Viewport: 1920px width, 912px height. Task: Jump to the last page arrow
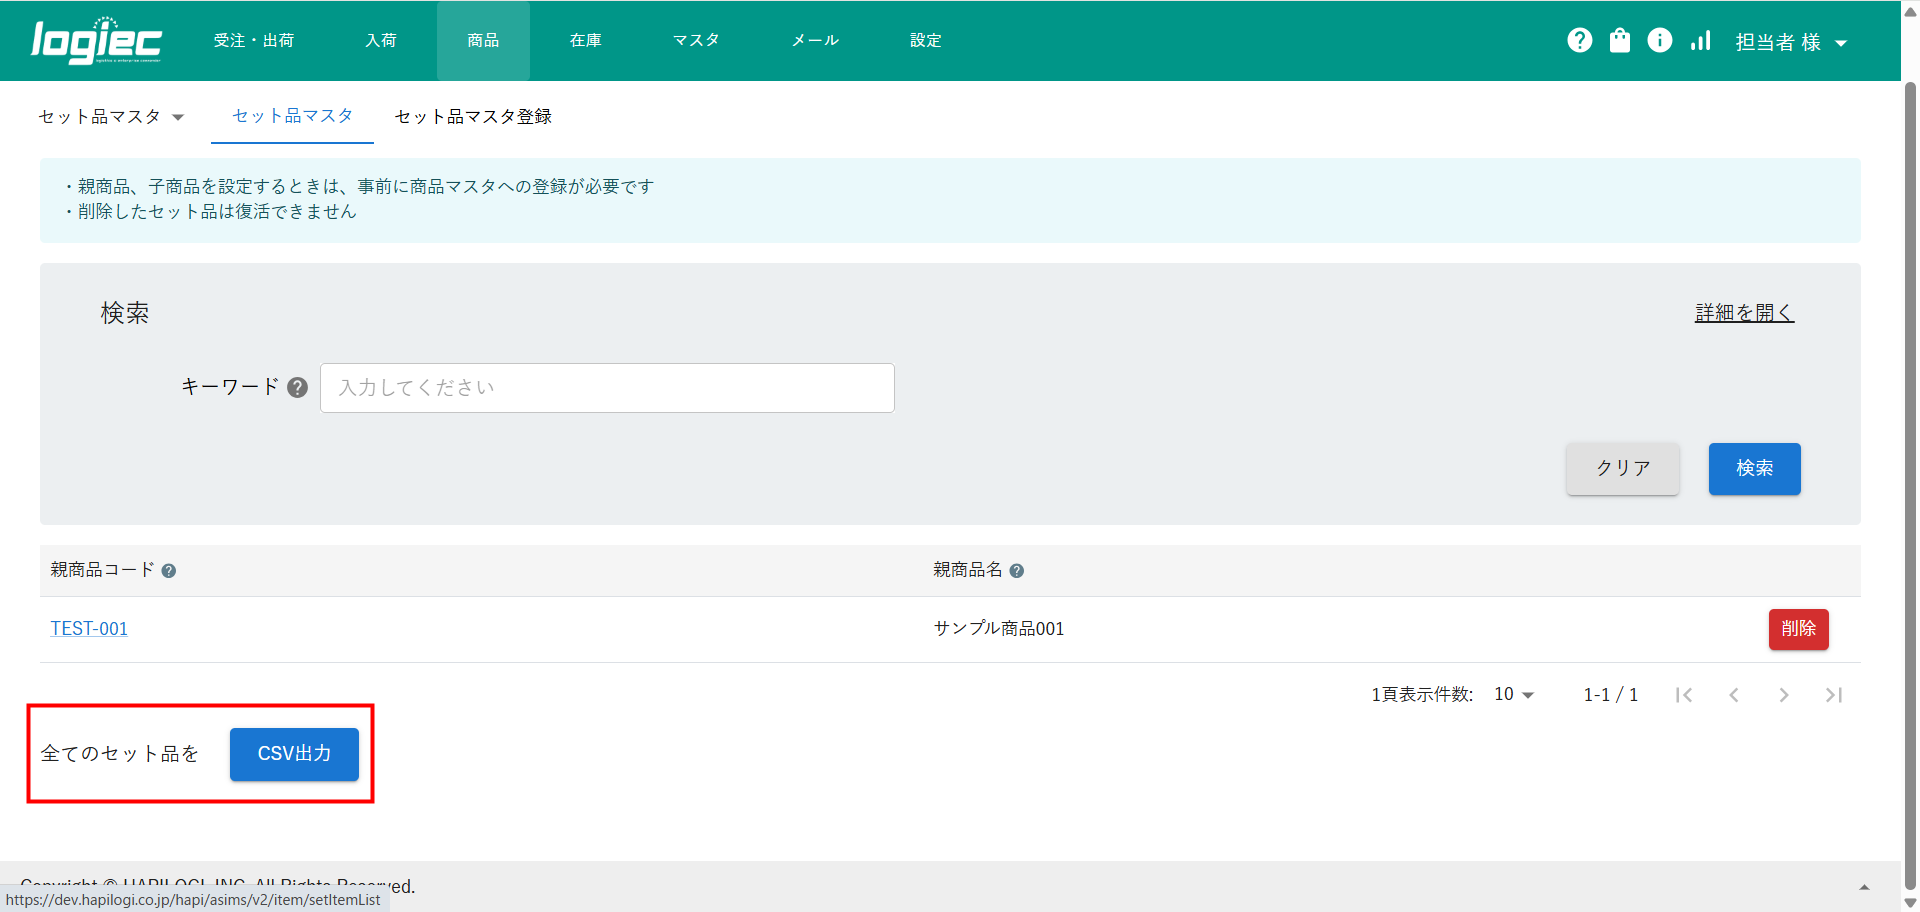coord(1833,695)
